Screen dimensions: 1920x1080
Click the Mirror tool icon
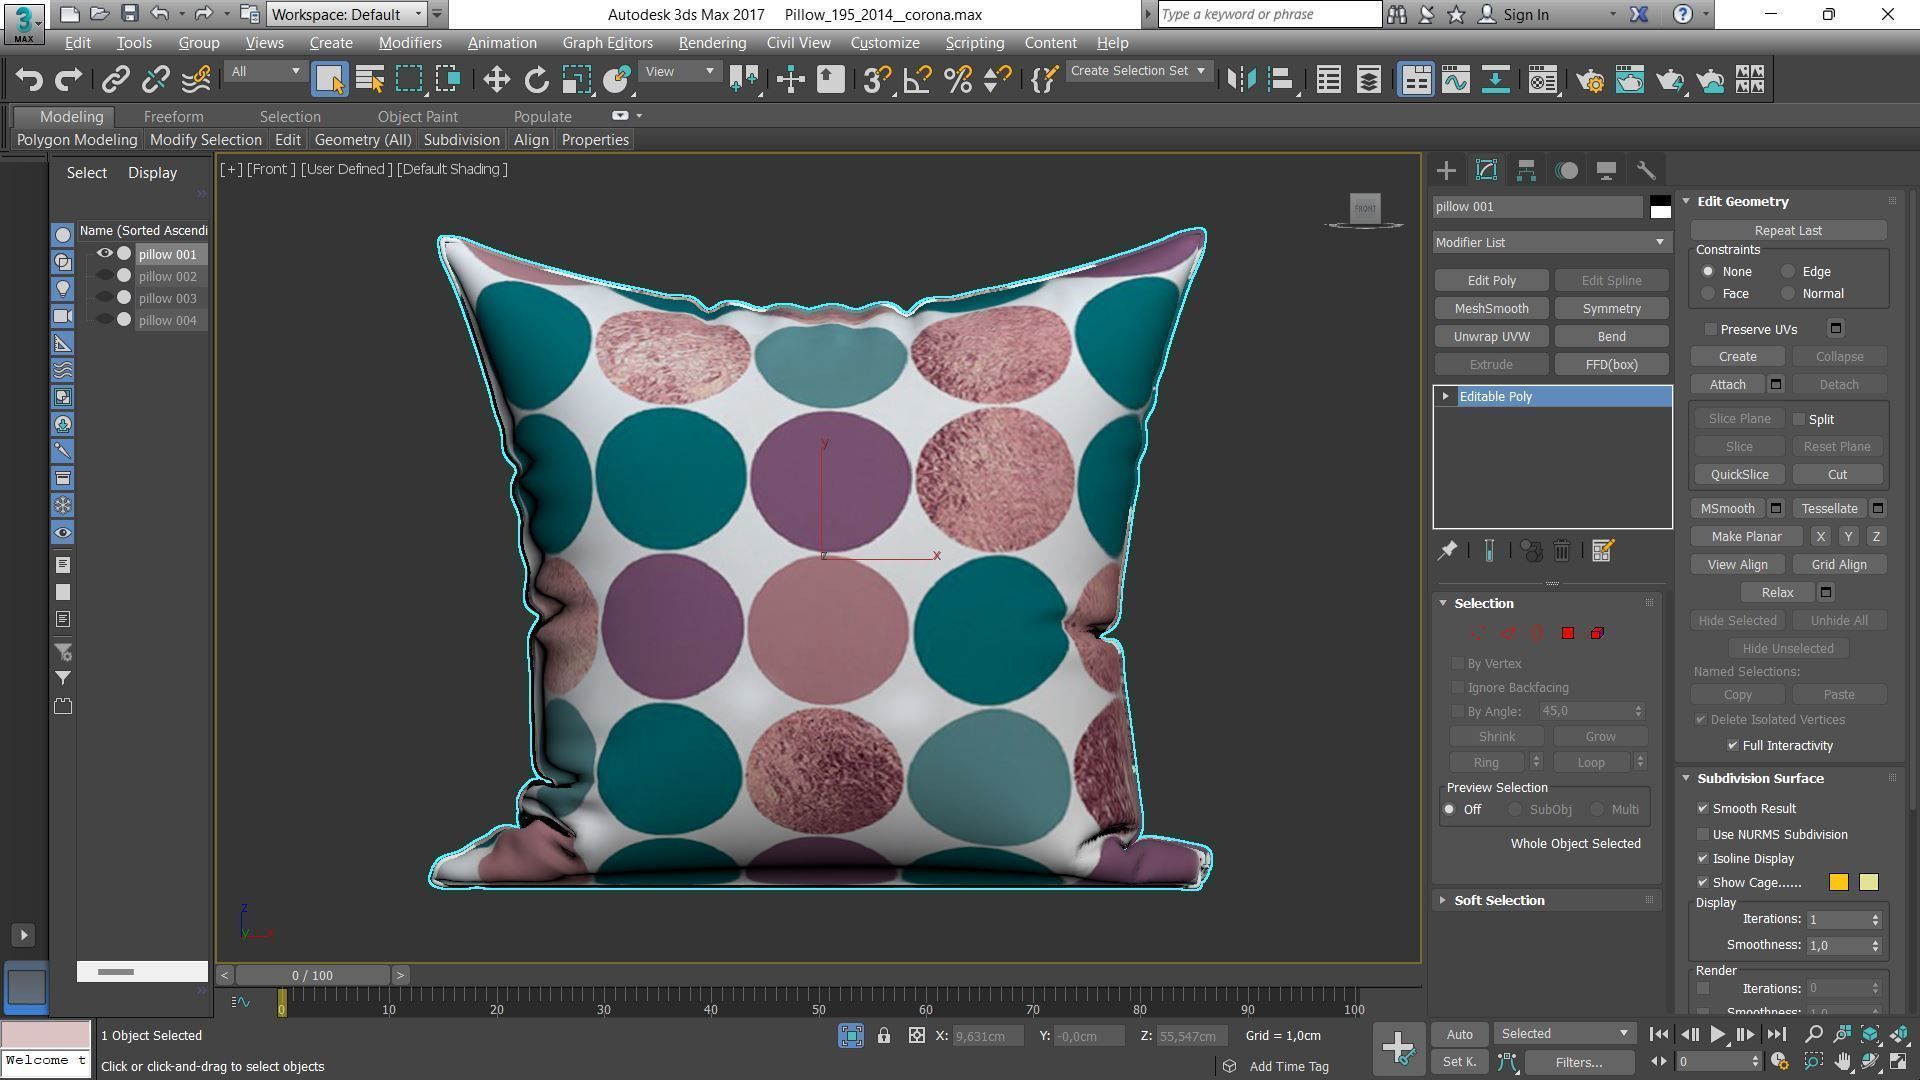coord(1241,80)
